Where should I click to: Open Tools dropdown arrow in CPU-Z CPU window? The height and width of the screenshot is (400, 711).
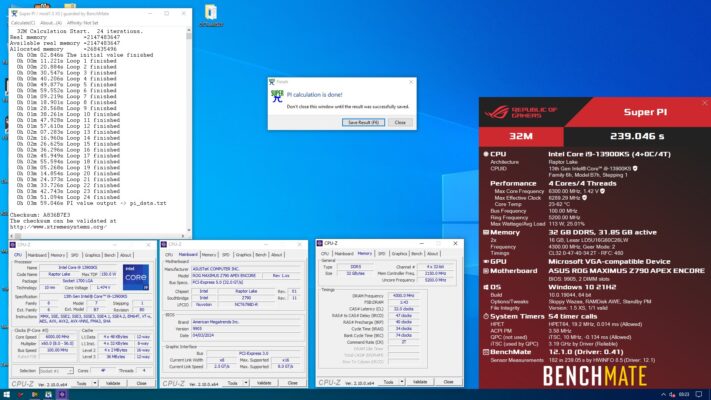tap(95, 383)
